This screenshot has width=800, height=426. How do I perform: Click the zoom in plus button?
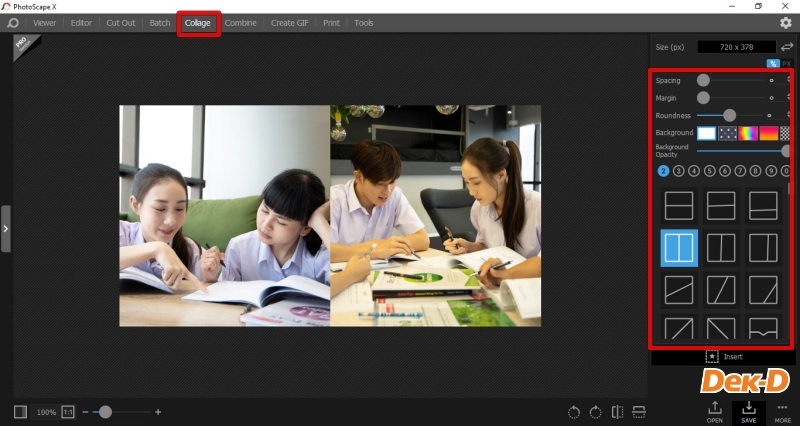click(x=158, y=412)
